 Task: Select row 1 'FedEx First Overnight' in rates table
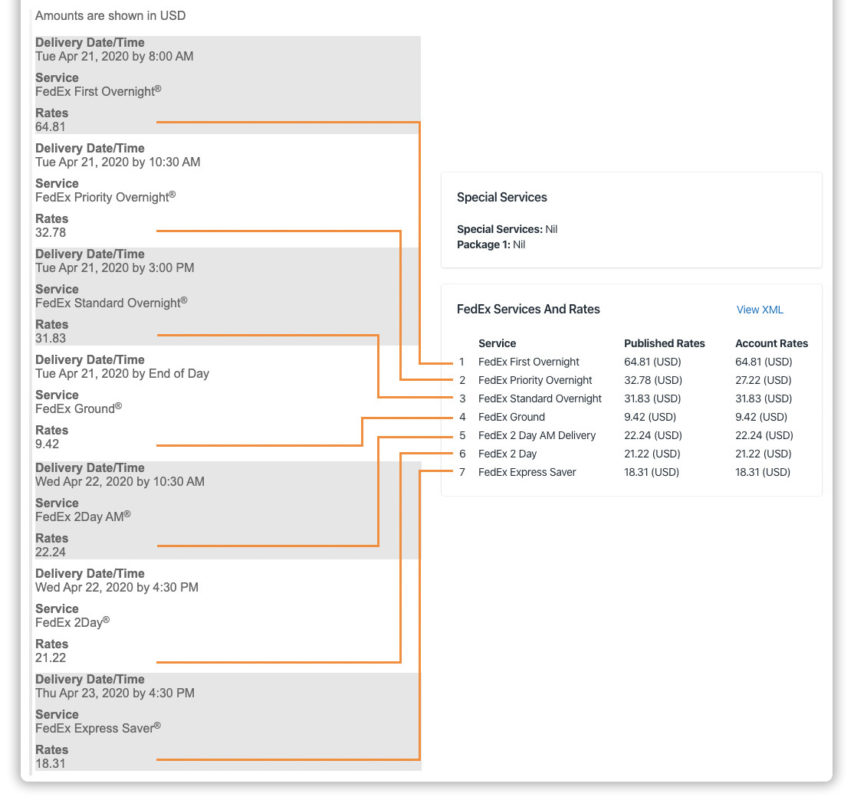tap(528, 362)
